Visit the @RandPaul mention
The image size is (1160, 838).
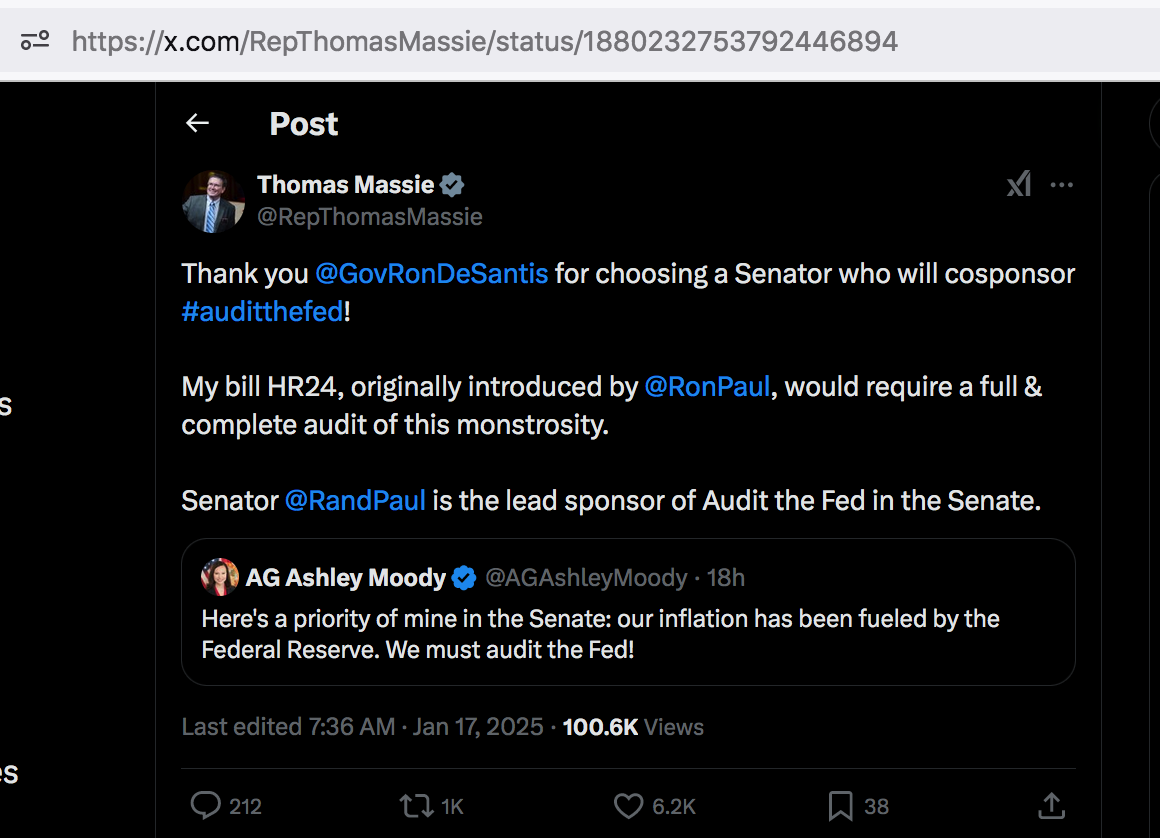pyautogui.click(x=355, y=500)
